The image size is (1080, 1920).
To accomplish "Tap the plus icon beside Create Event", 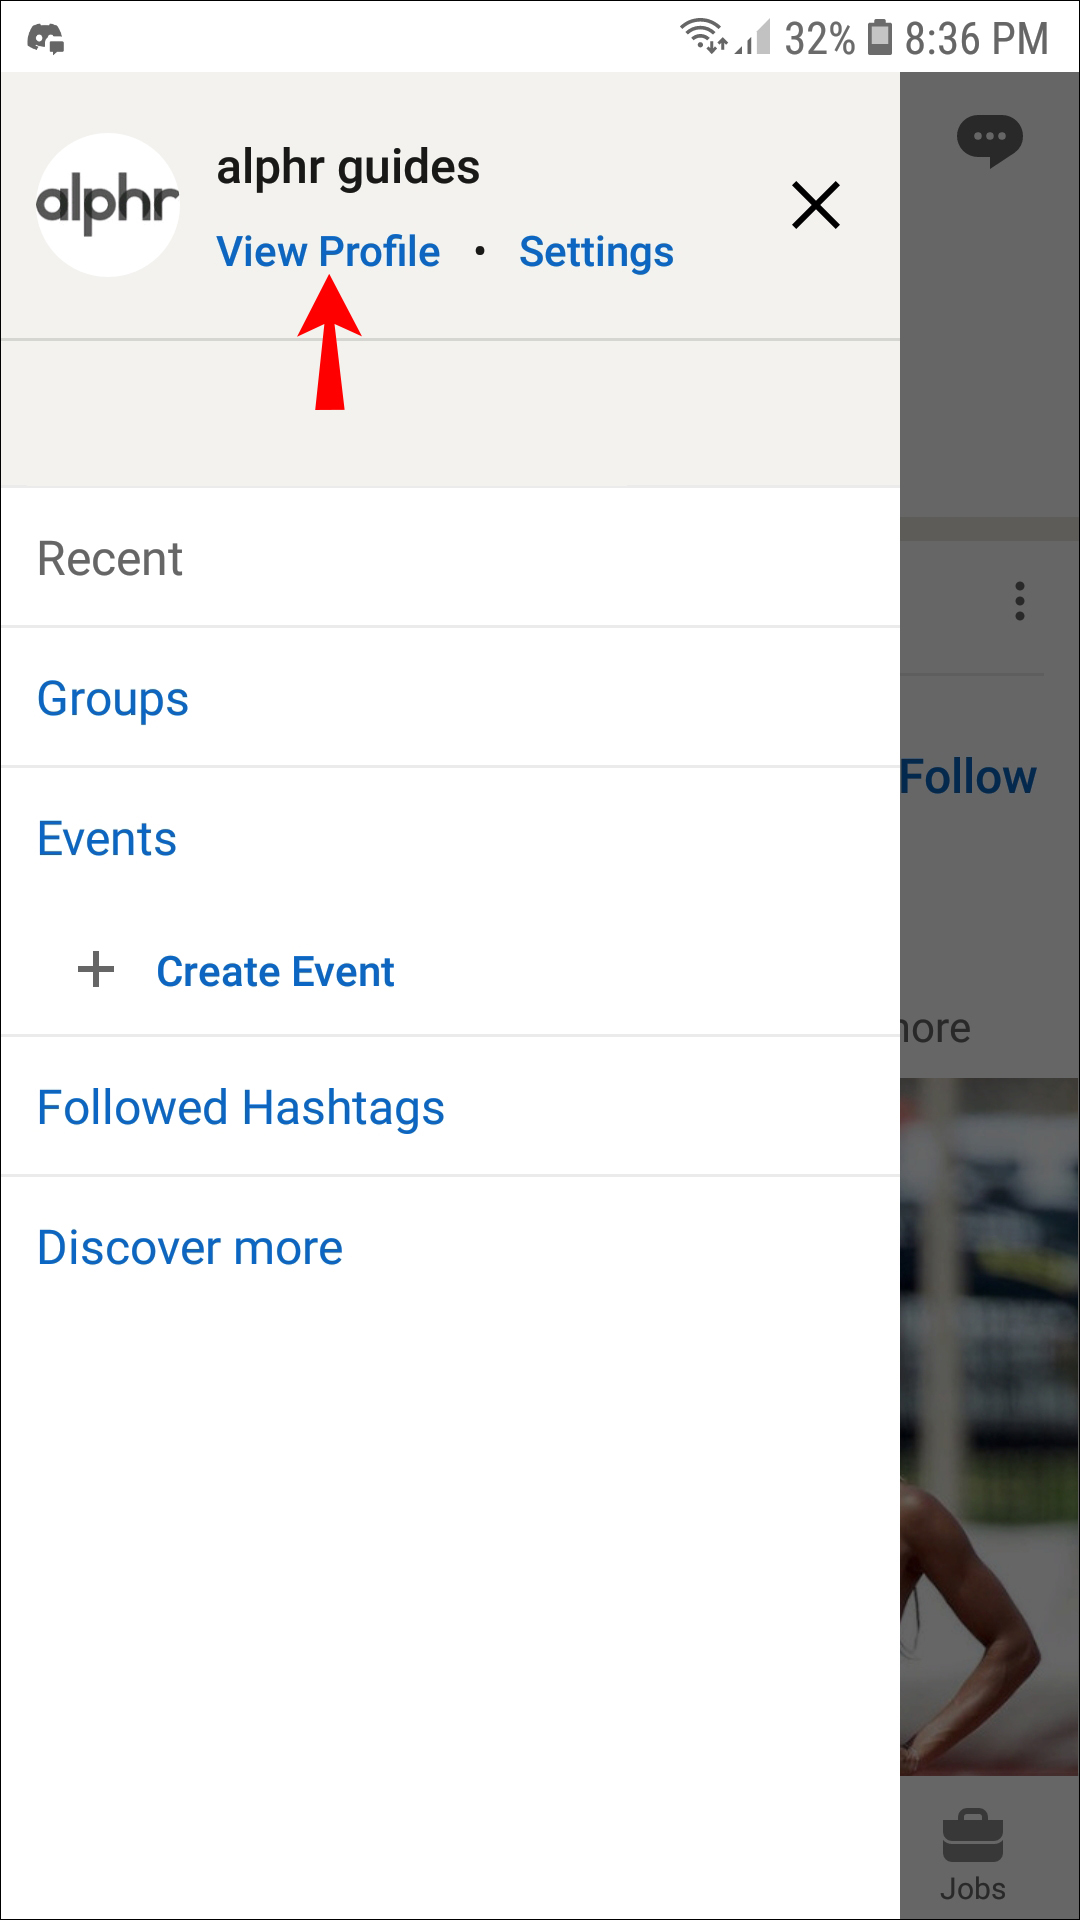I will tap(96, 970).
